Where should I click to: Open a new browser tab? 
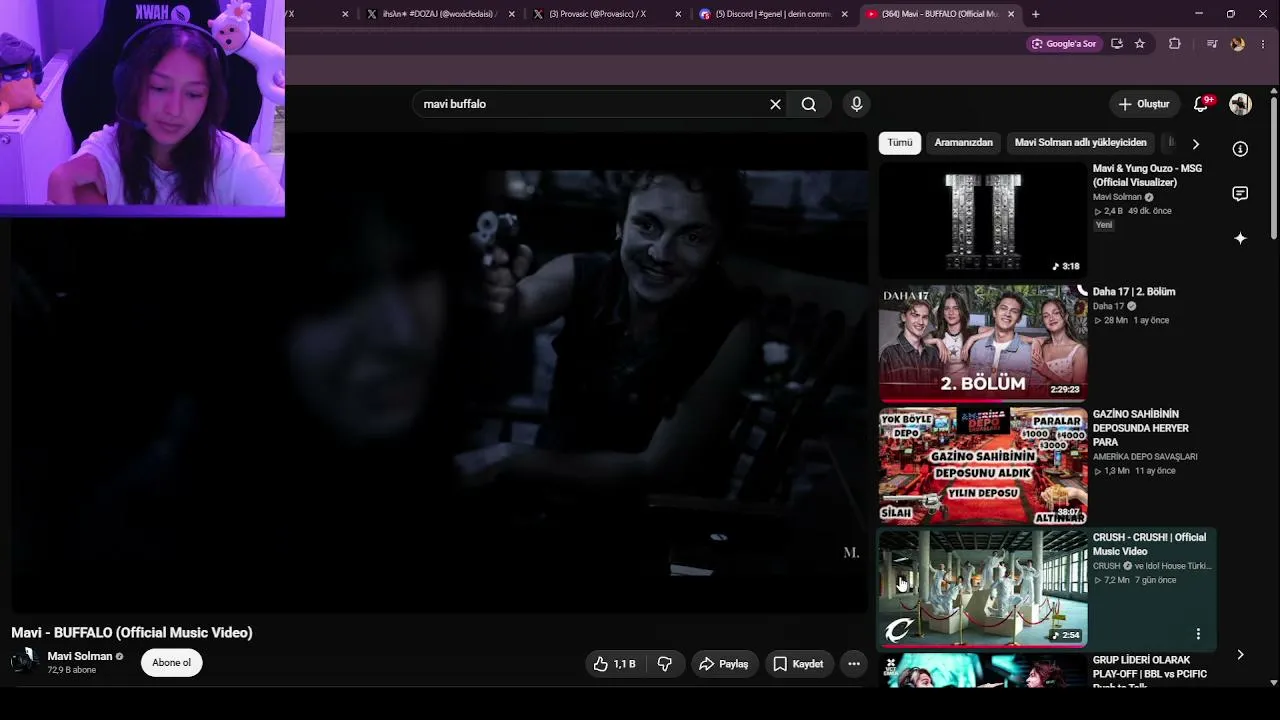[1035, 14]
